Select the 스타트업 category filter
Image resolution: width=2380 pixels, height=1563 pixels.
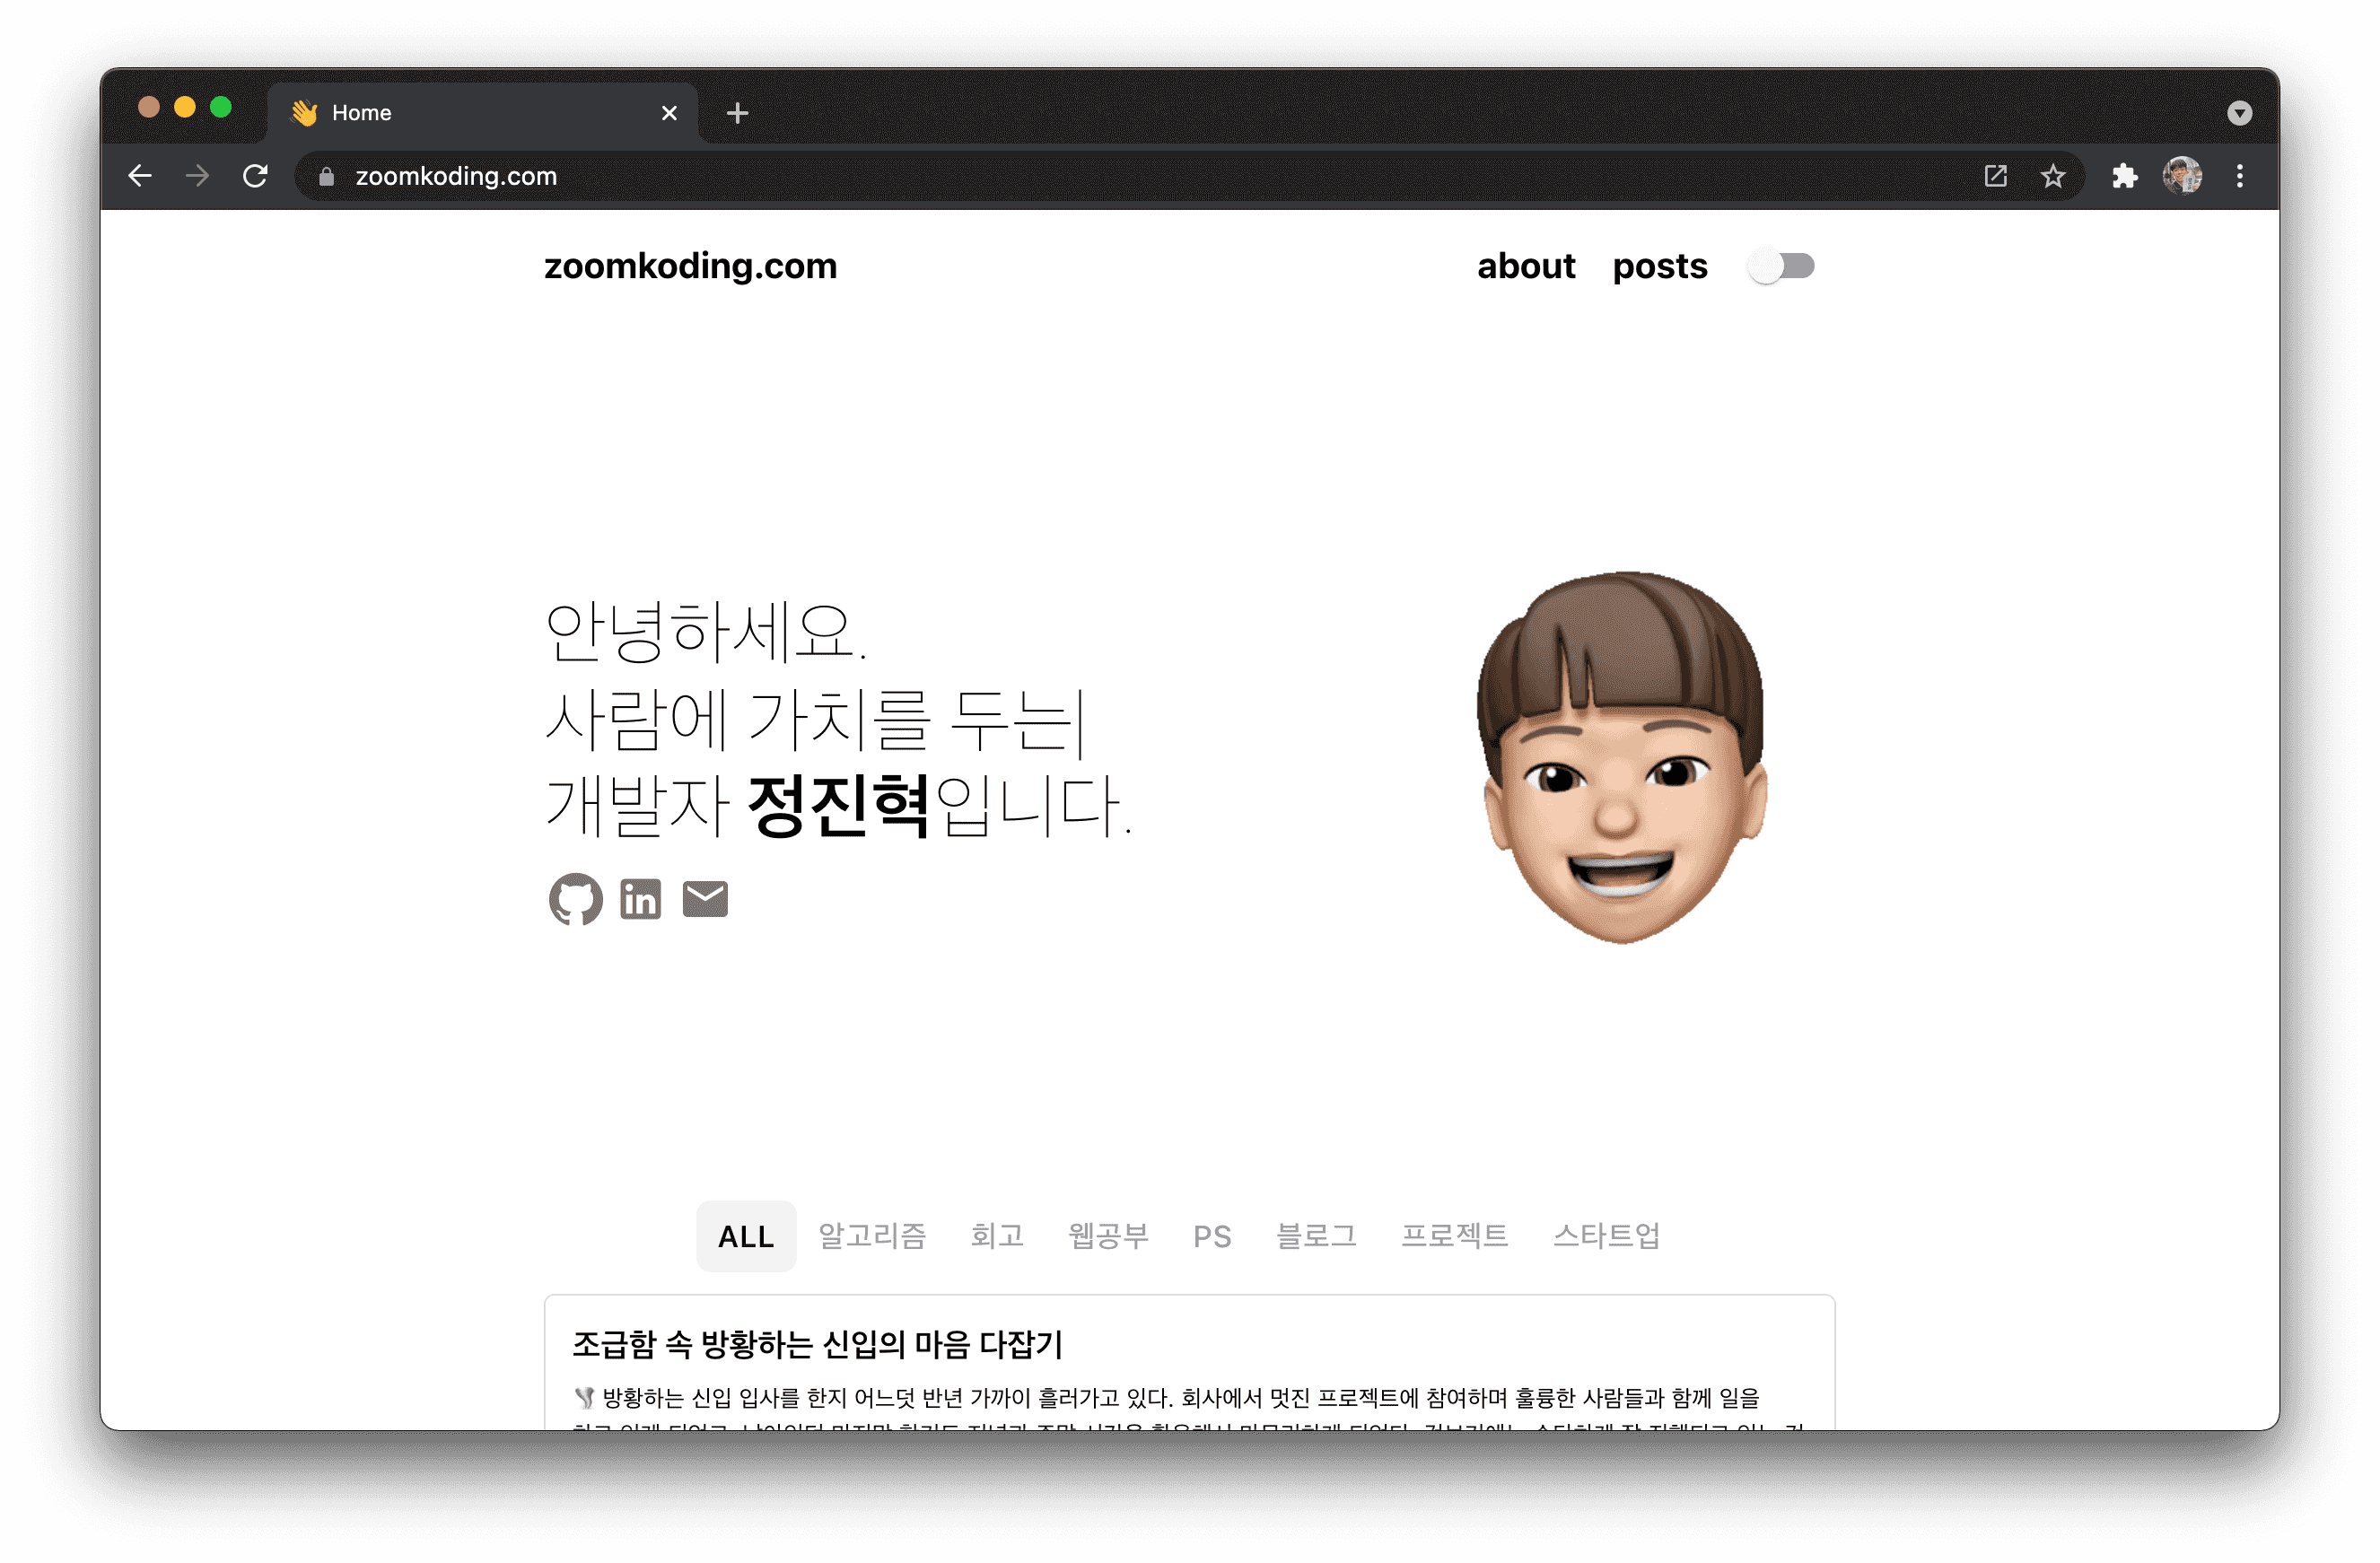[x=1605, y=1236]
